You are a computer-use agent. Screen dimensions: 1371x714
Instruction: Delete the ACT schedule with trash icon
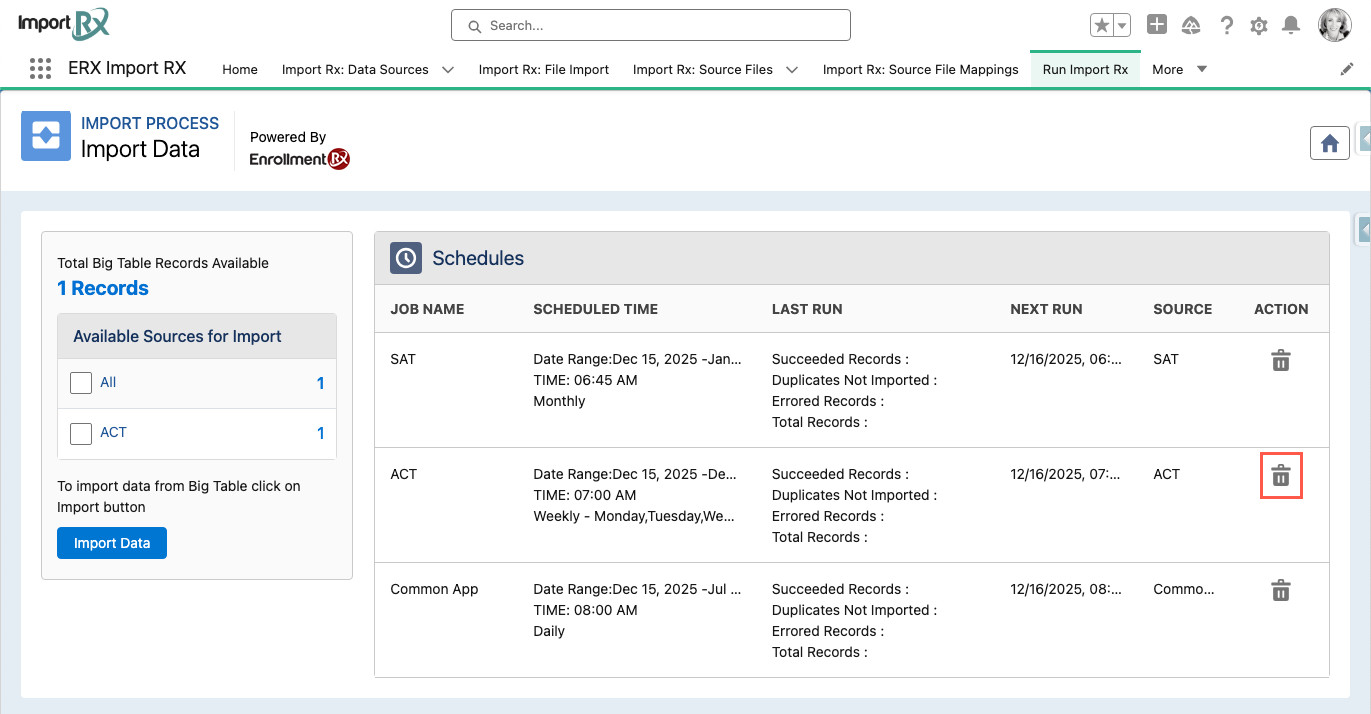[x=1280, y=476]
